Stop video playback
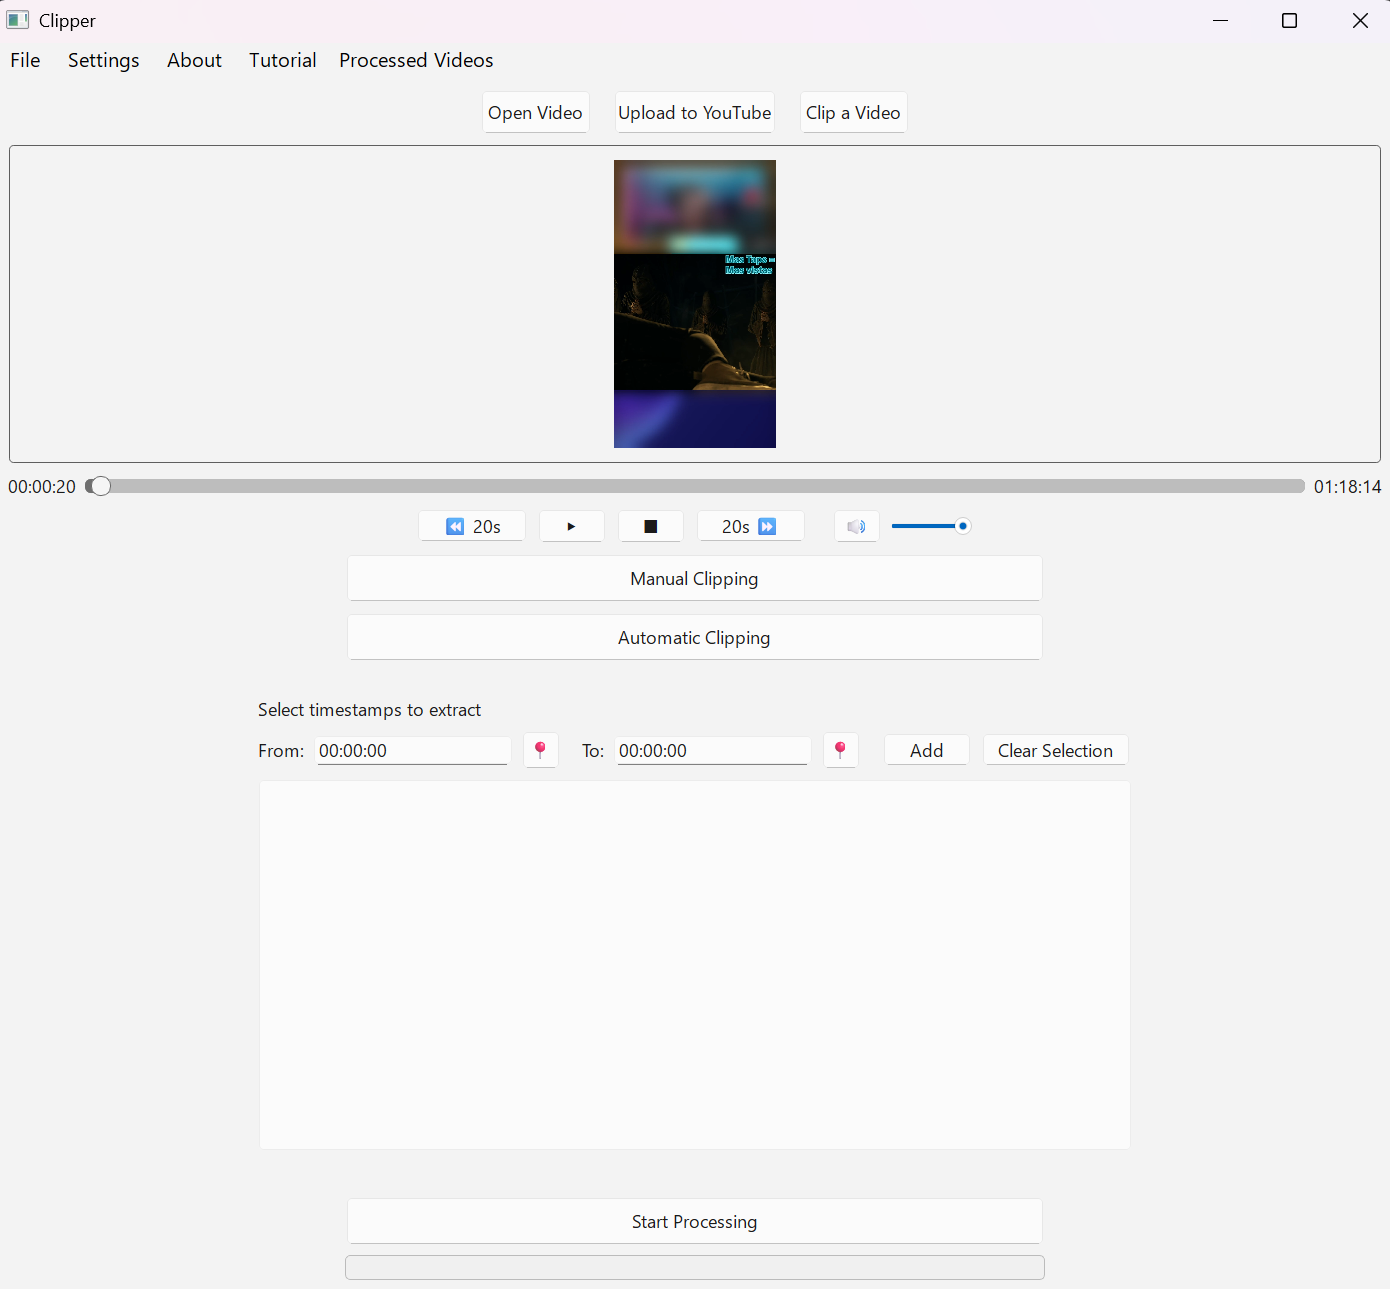 pos(650,526)
